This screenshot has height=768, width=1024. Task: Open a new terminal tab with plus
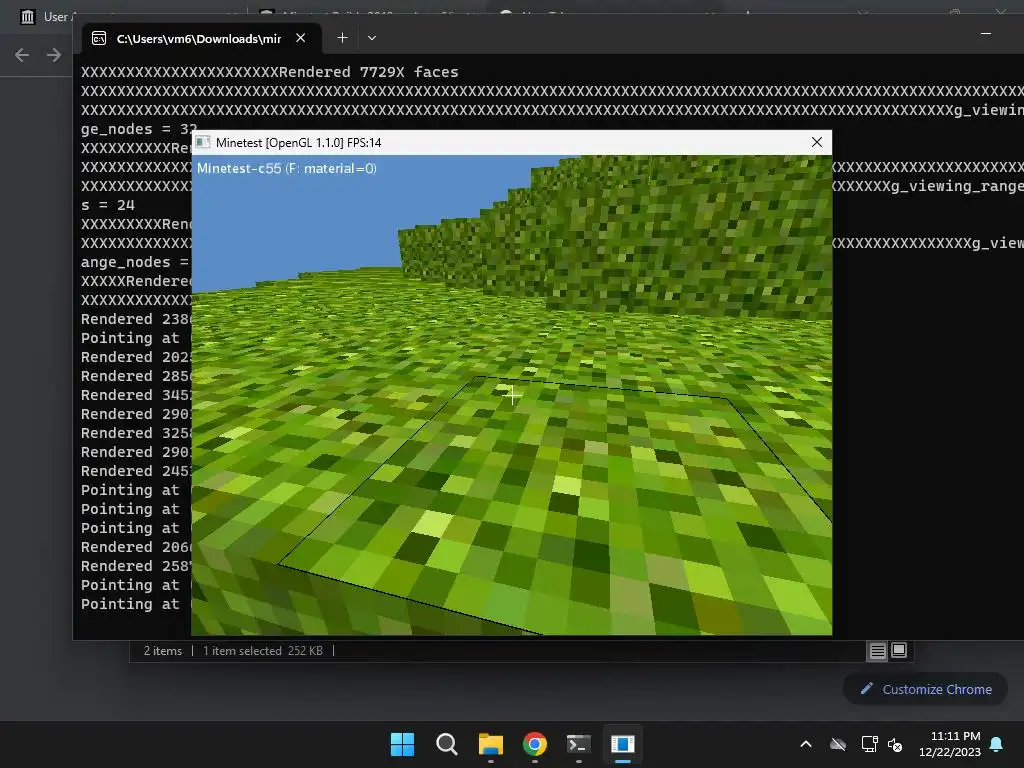pyautogui.click(x=342, y=38)
